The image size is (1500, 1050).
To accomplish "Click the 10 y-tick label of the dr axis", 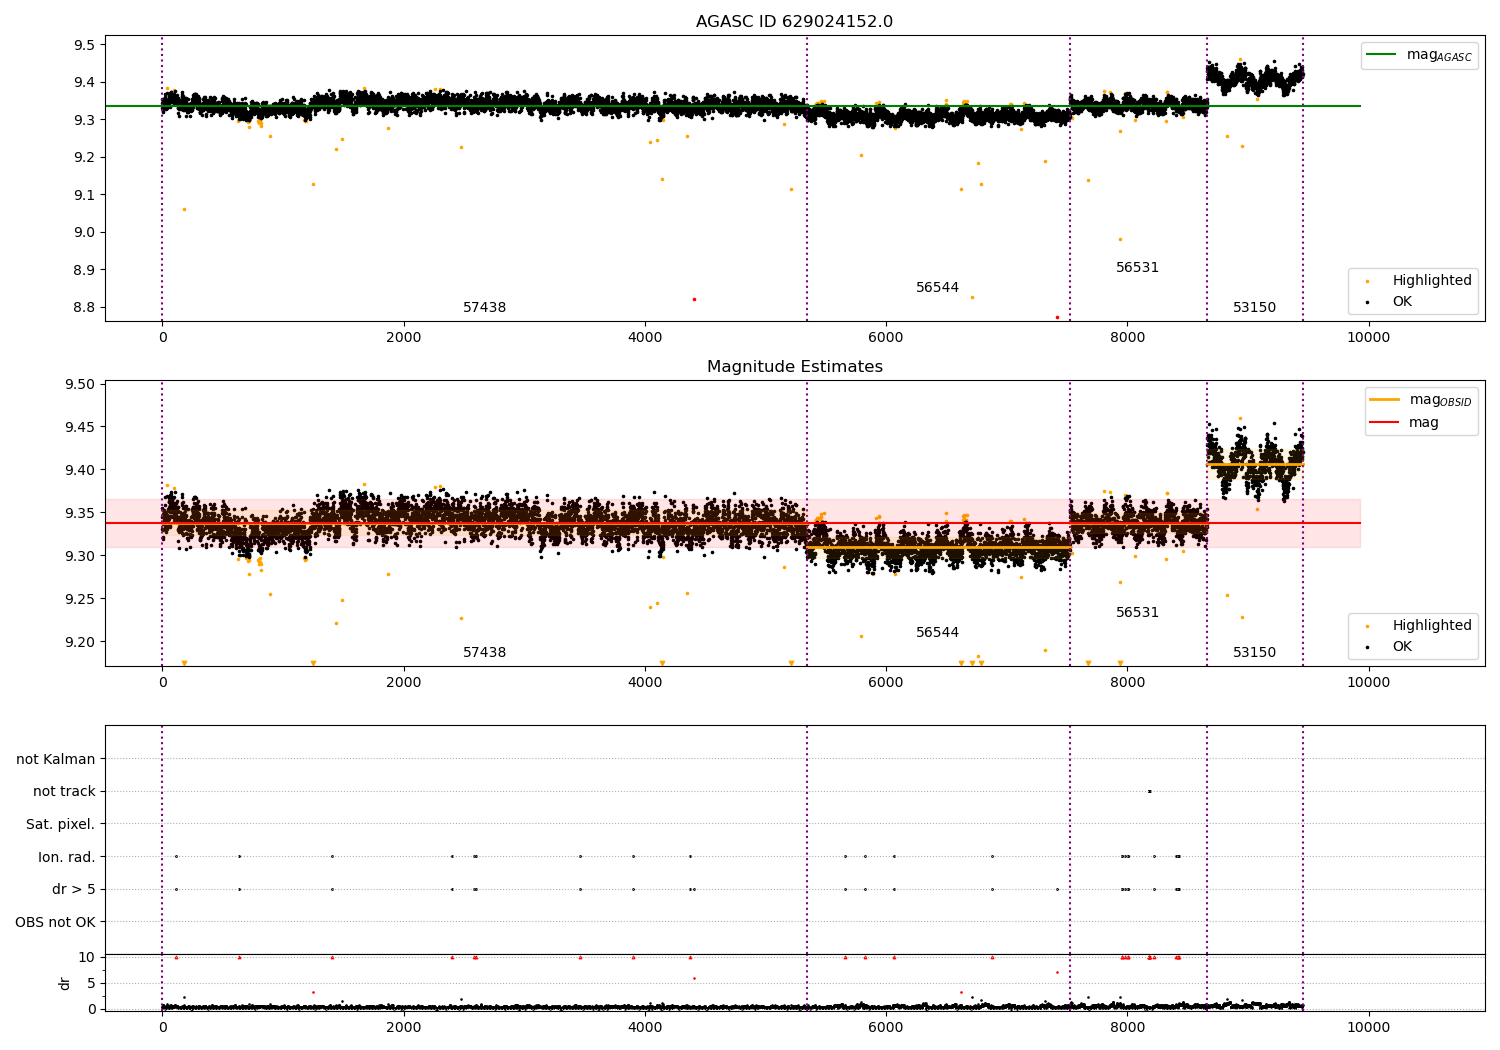I will click(87, 957).
